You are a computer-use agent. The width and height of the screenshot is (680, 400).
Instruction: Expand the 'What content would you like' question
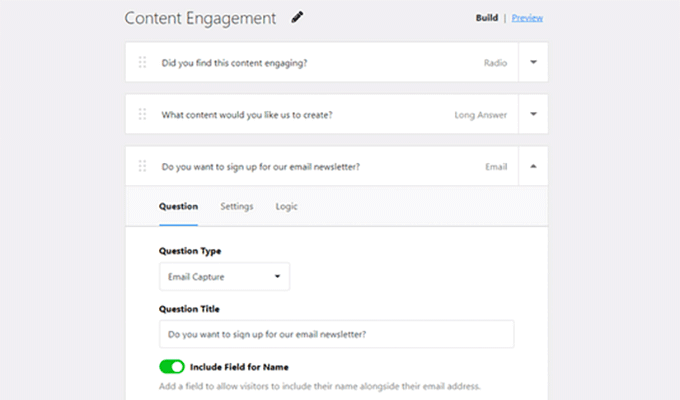click(533, 114)
